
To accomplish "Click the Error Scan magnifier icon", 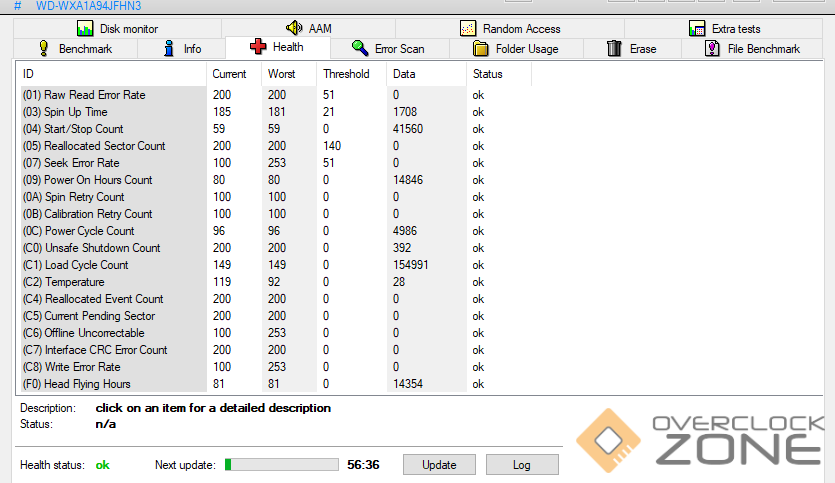I will coord(360,48).
